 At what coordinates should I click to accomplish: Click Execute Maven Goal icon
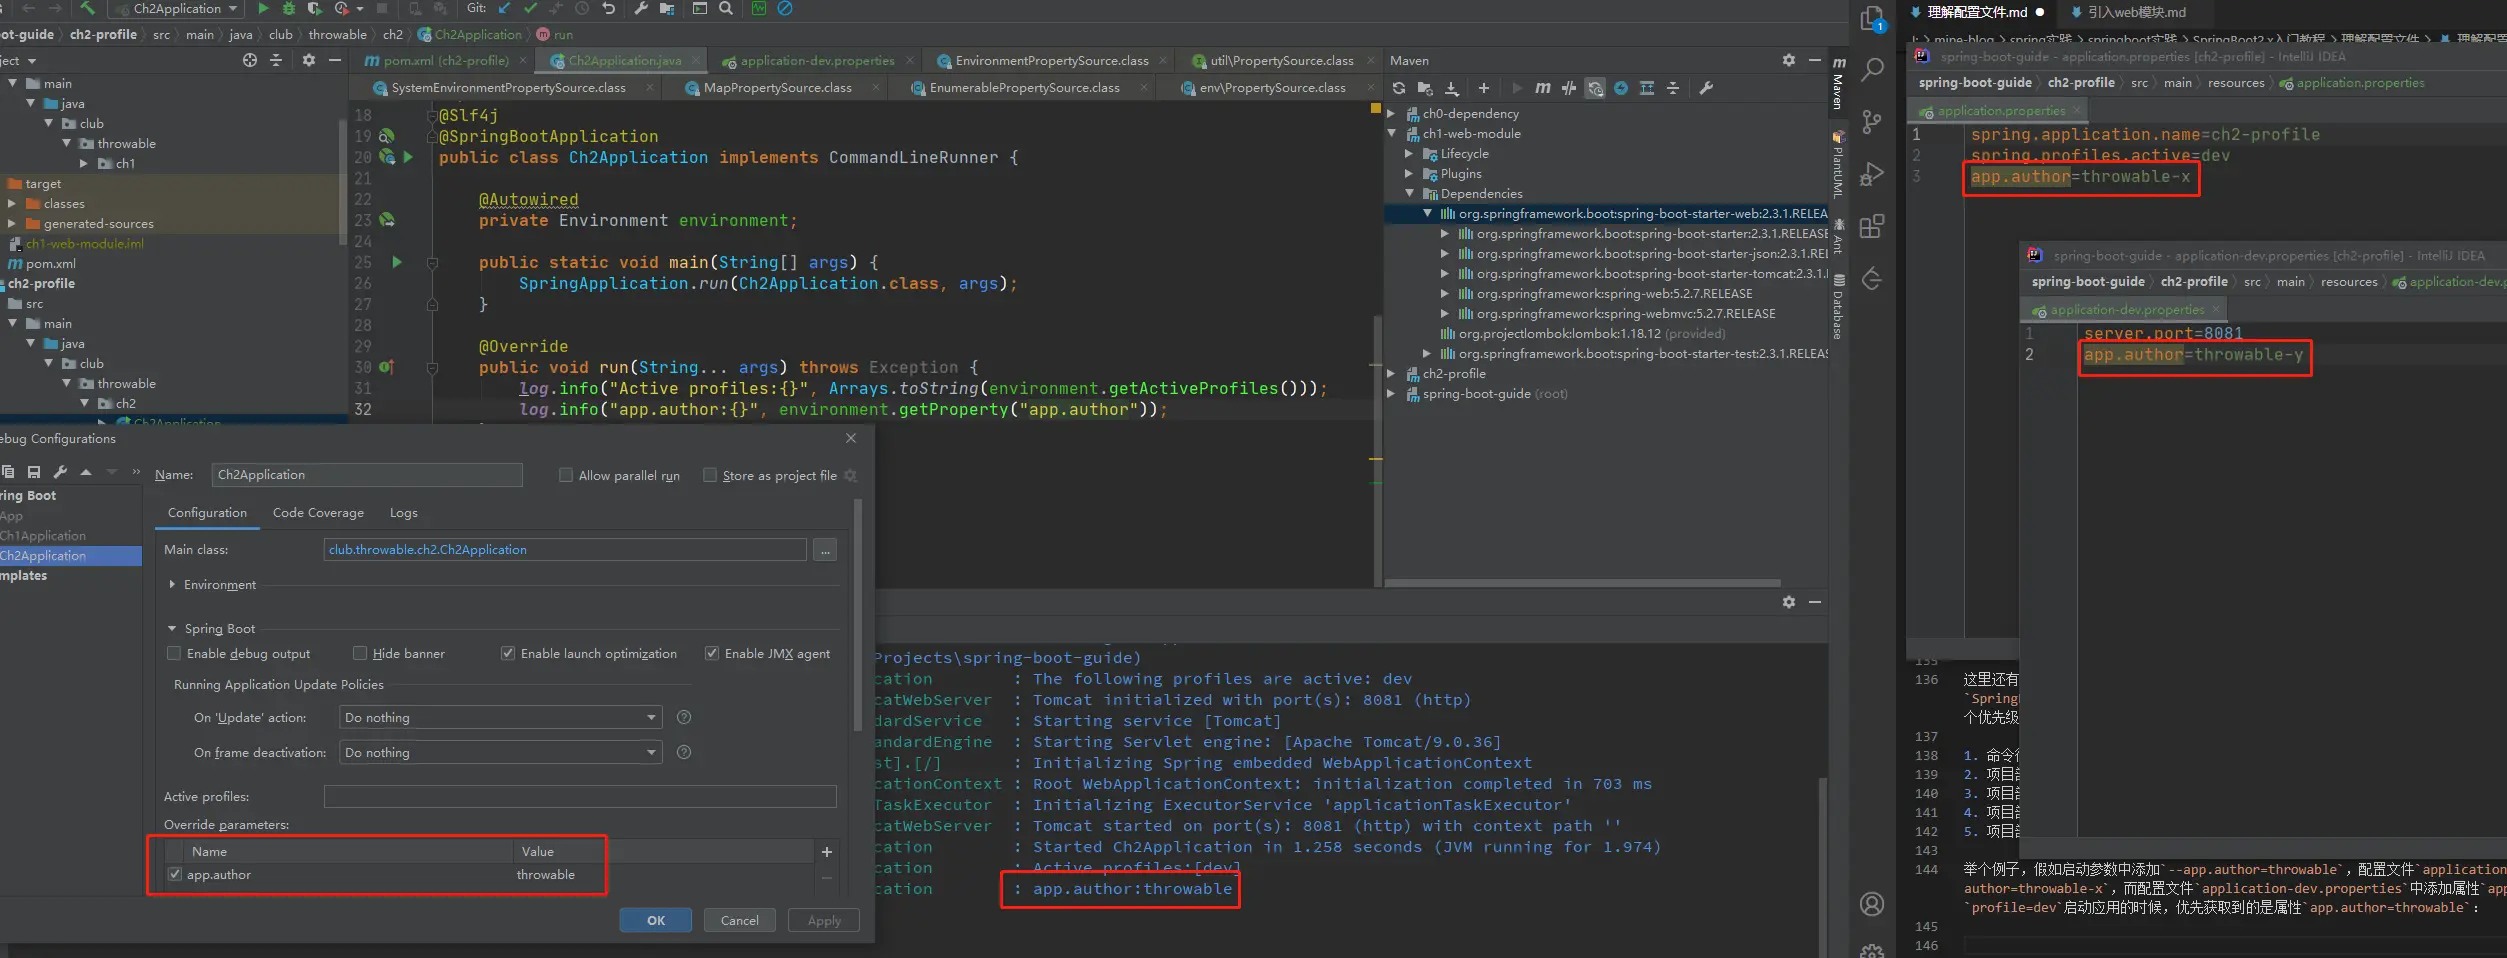[1542, 88]
